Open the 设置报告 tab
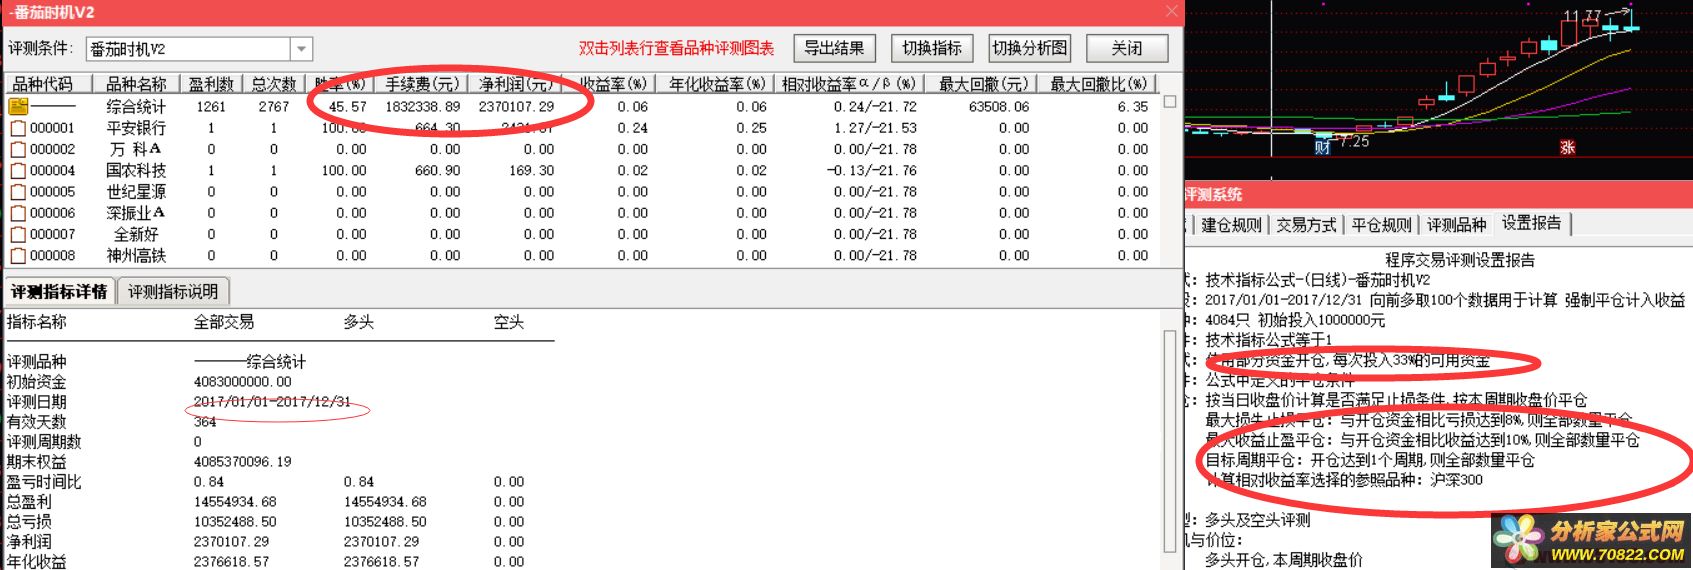The image size is (1693, 570). 1531,223
